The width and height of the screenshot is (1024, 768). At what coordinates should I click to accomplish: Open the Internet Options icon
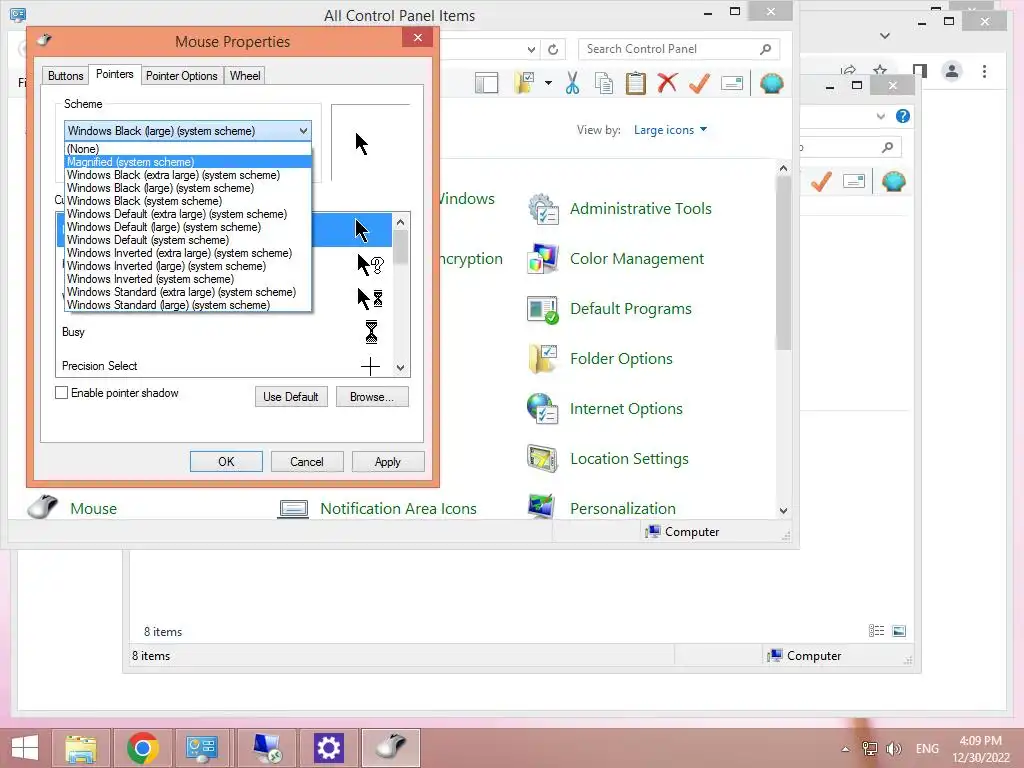point(543,409)
